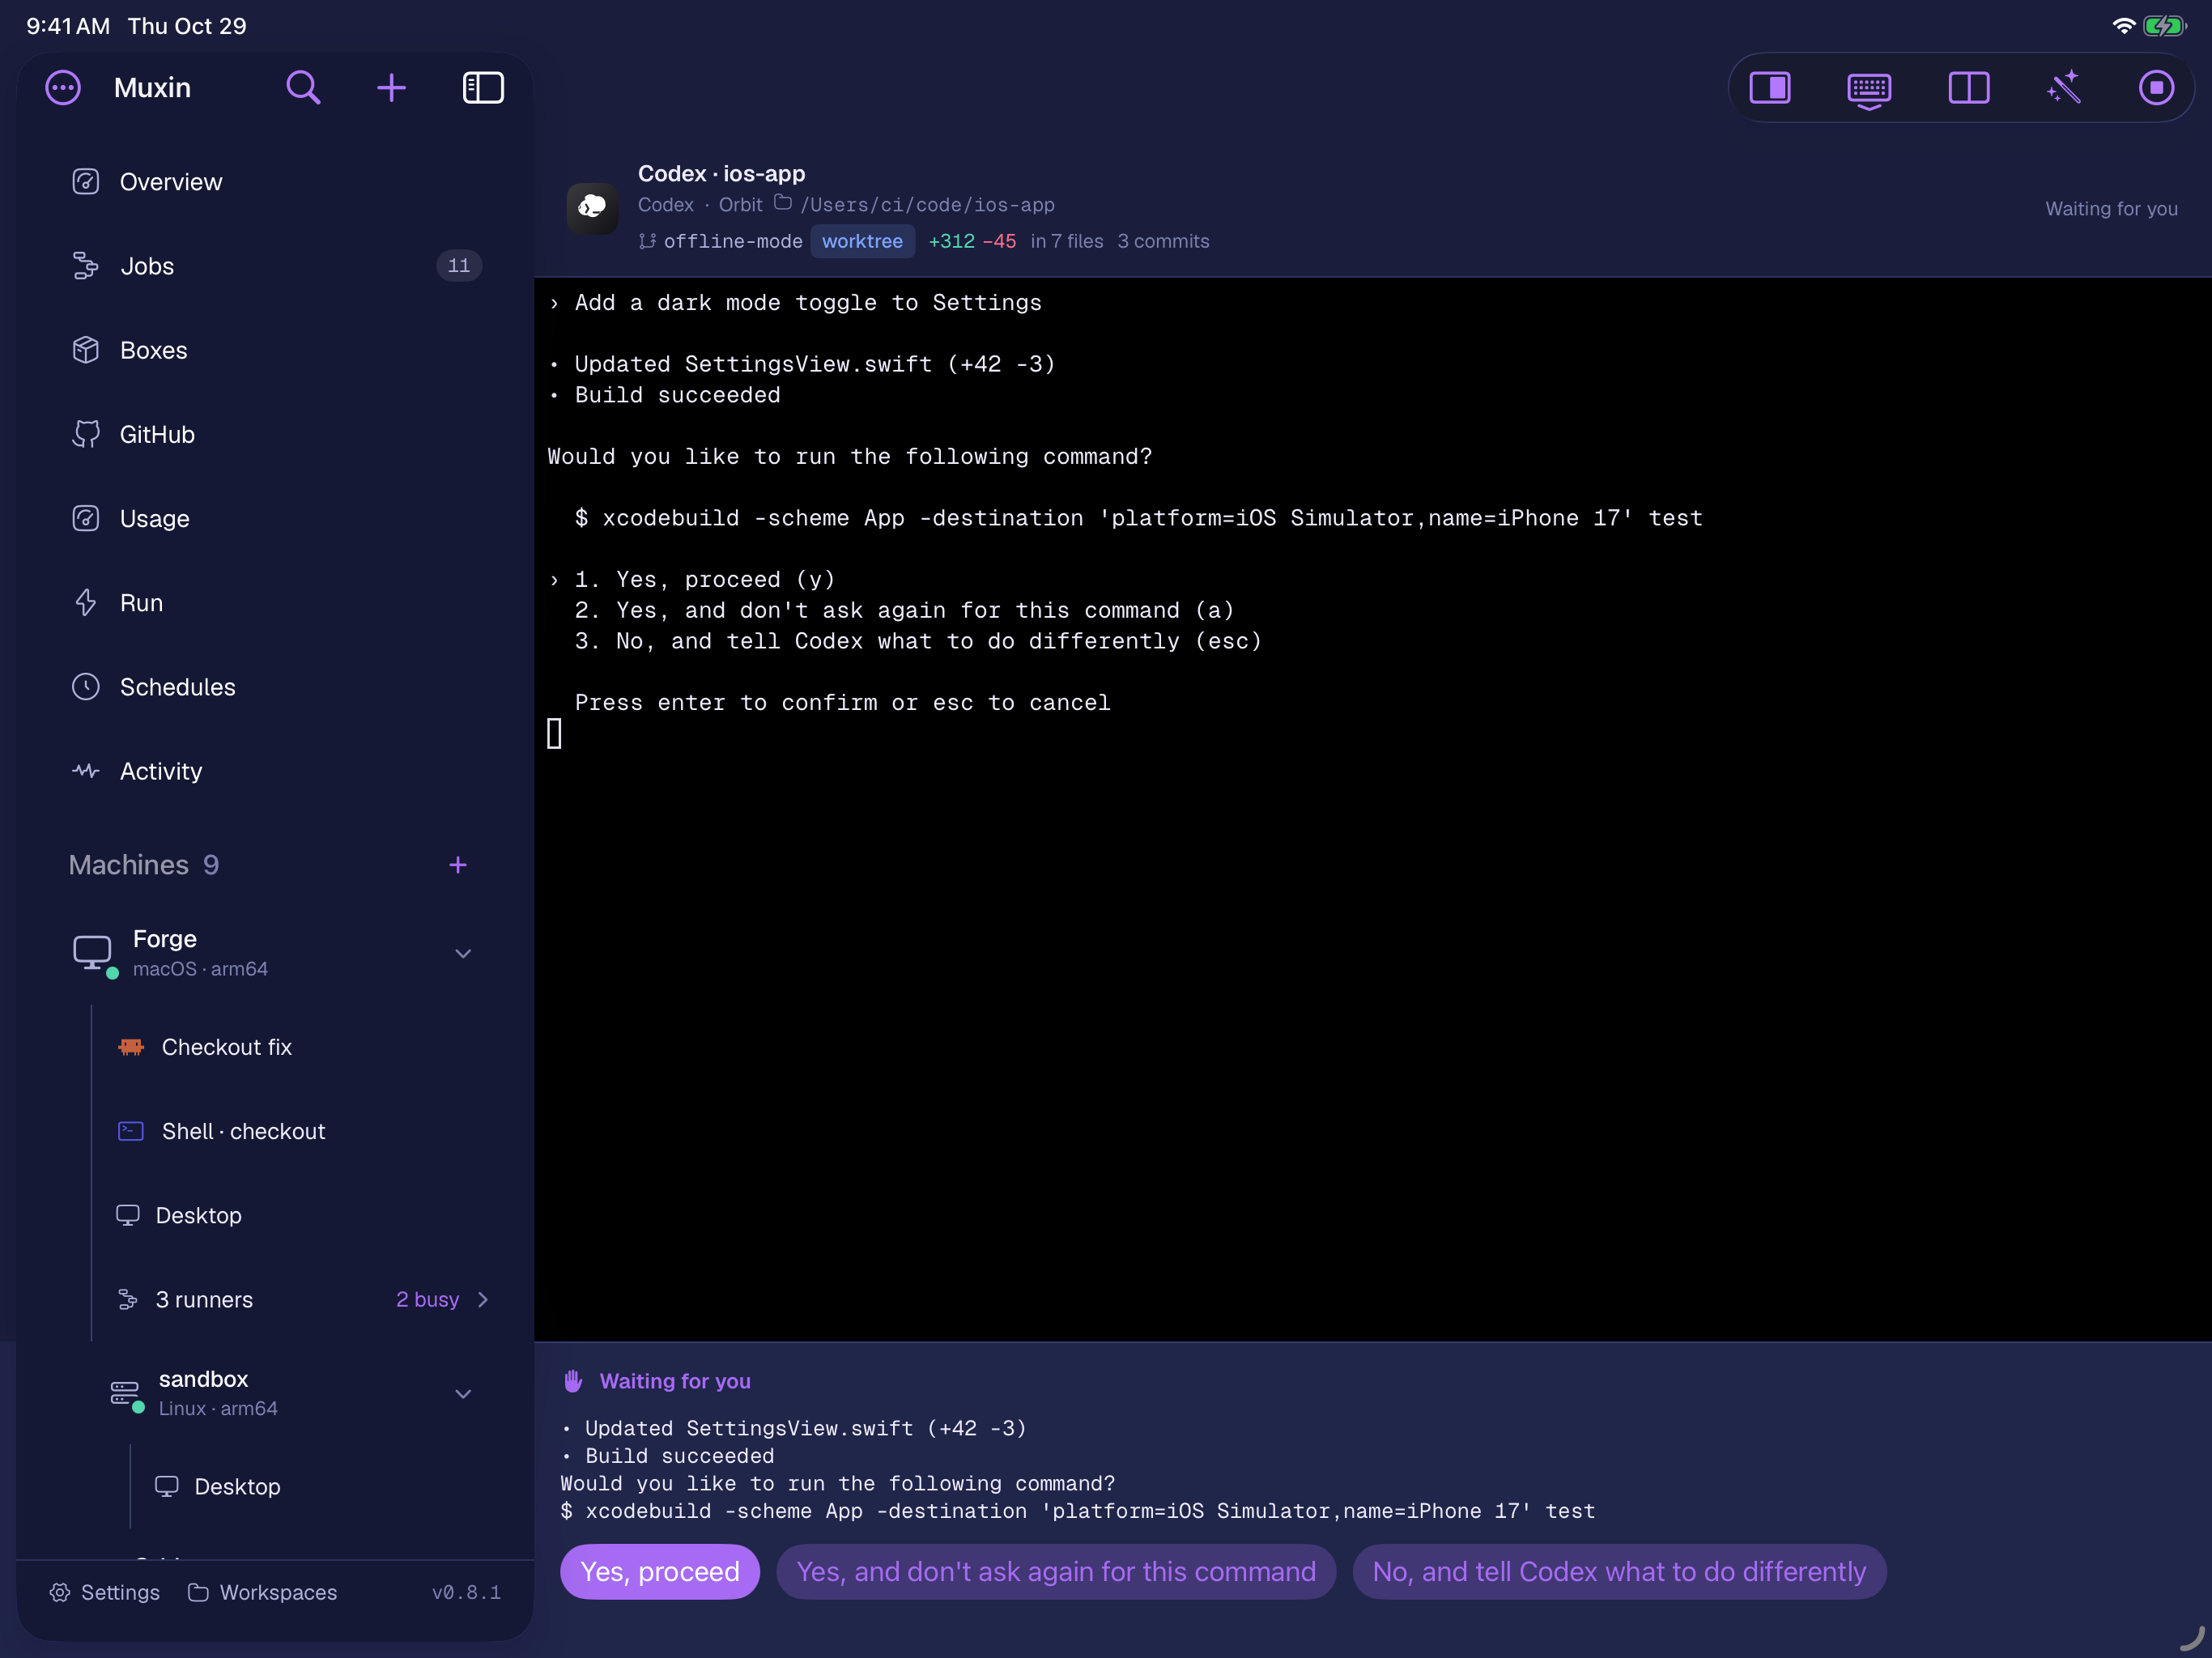Click the magic wand sparkle icon

pyautogui.click(x=2064, y=88)
